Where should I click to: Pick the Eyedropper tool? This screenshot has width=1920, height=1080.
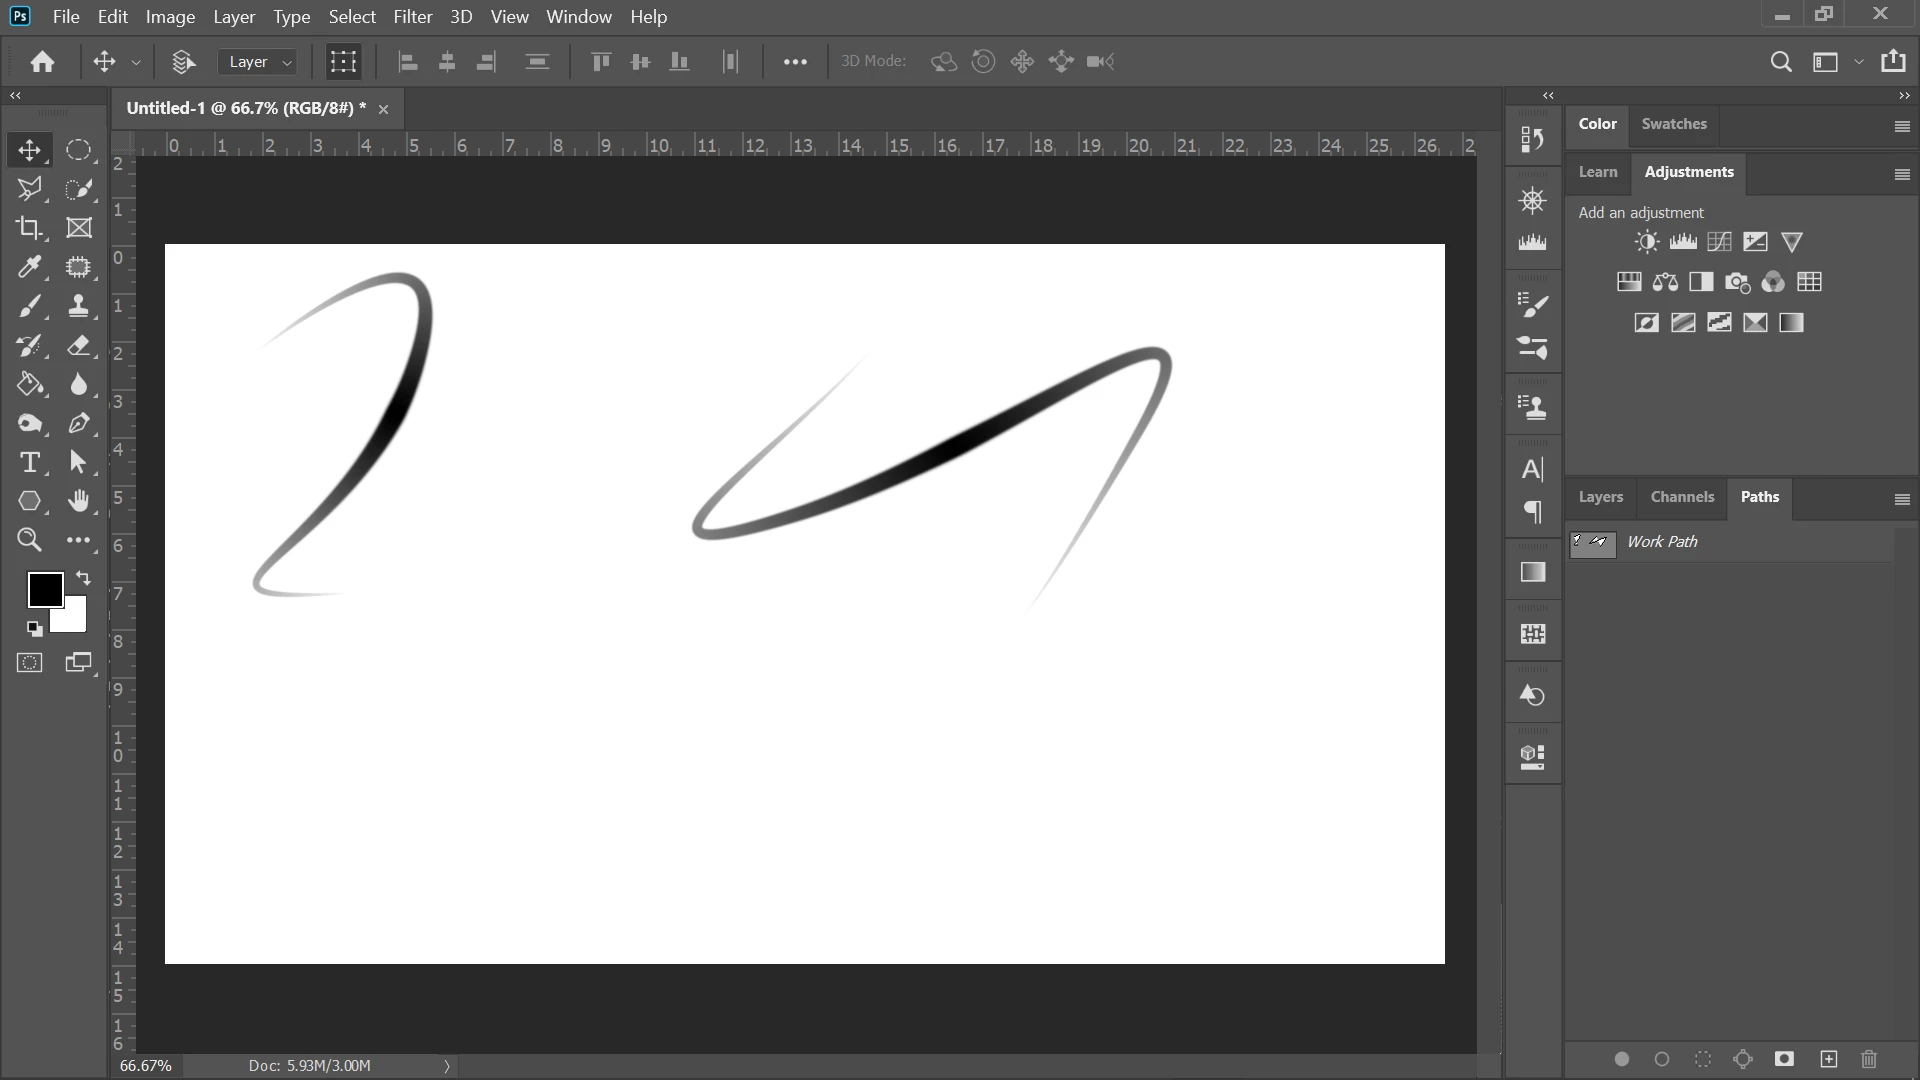[x=30, y=267]
